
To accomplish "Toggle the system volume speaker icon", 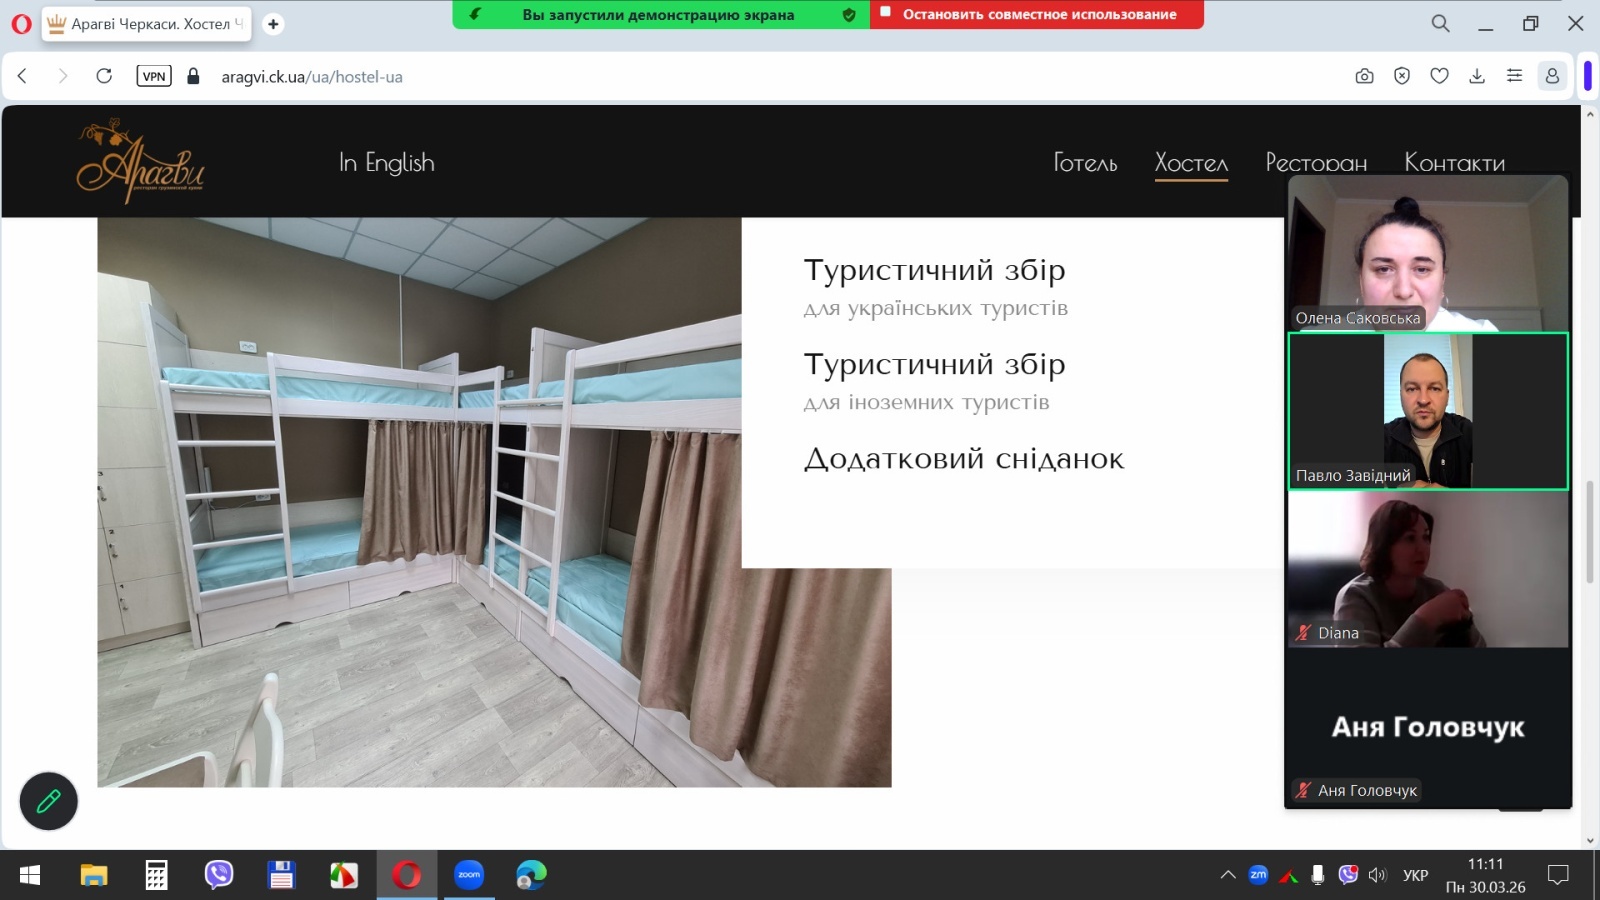I will 1377,875.
